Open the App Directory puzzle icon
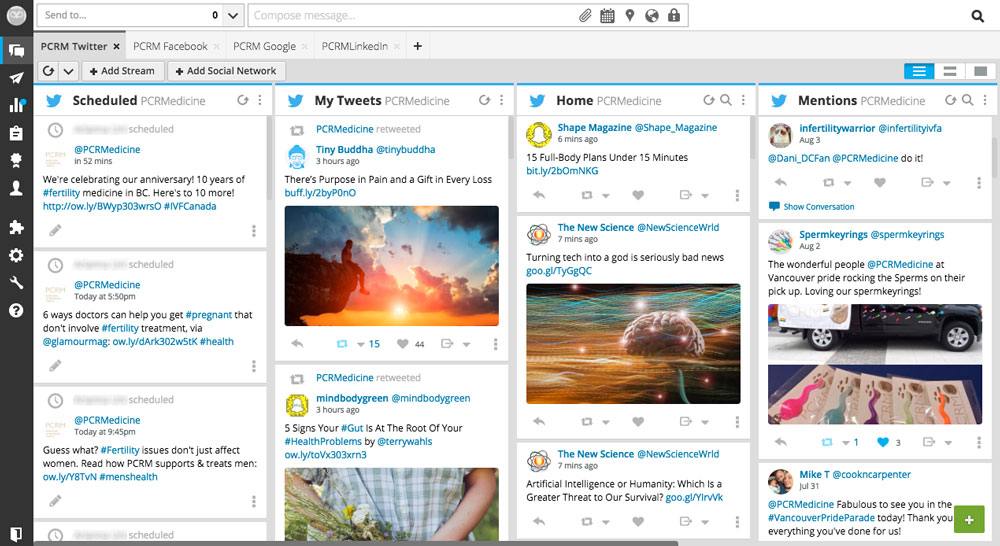The height and width of the screenshot is (546, 1000). click(16, 228)
